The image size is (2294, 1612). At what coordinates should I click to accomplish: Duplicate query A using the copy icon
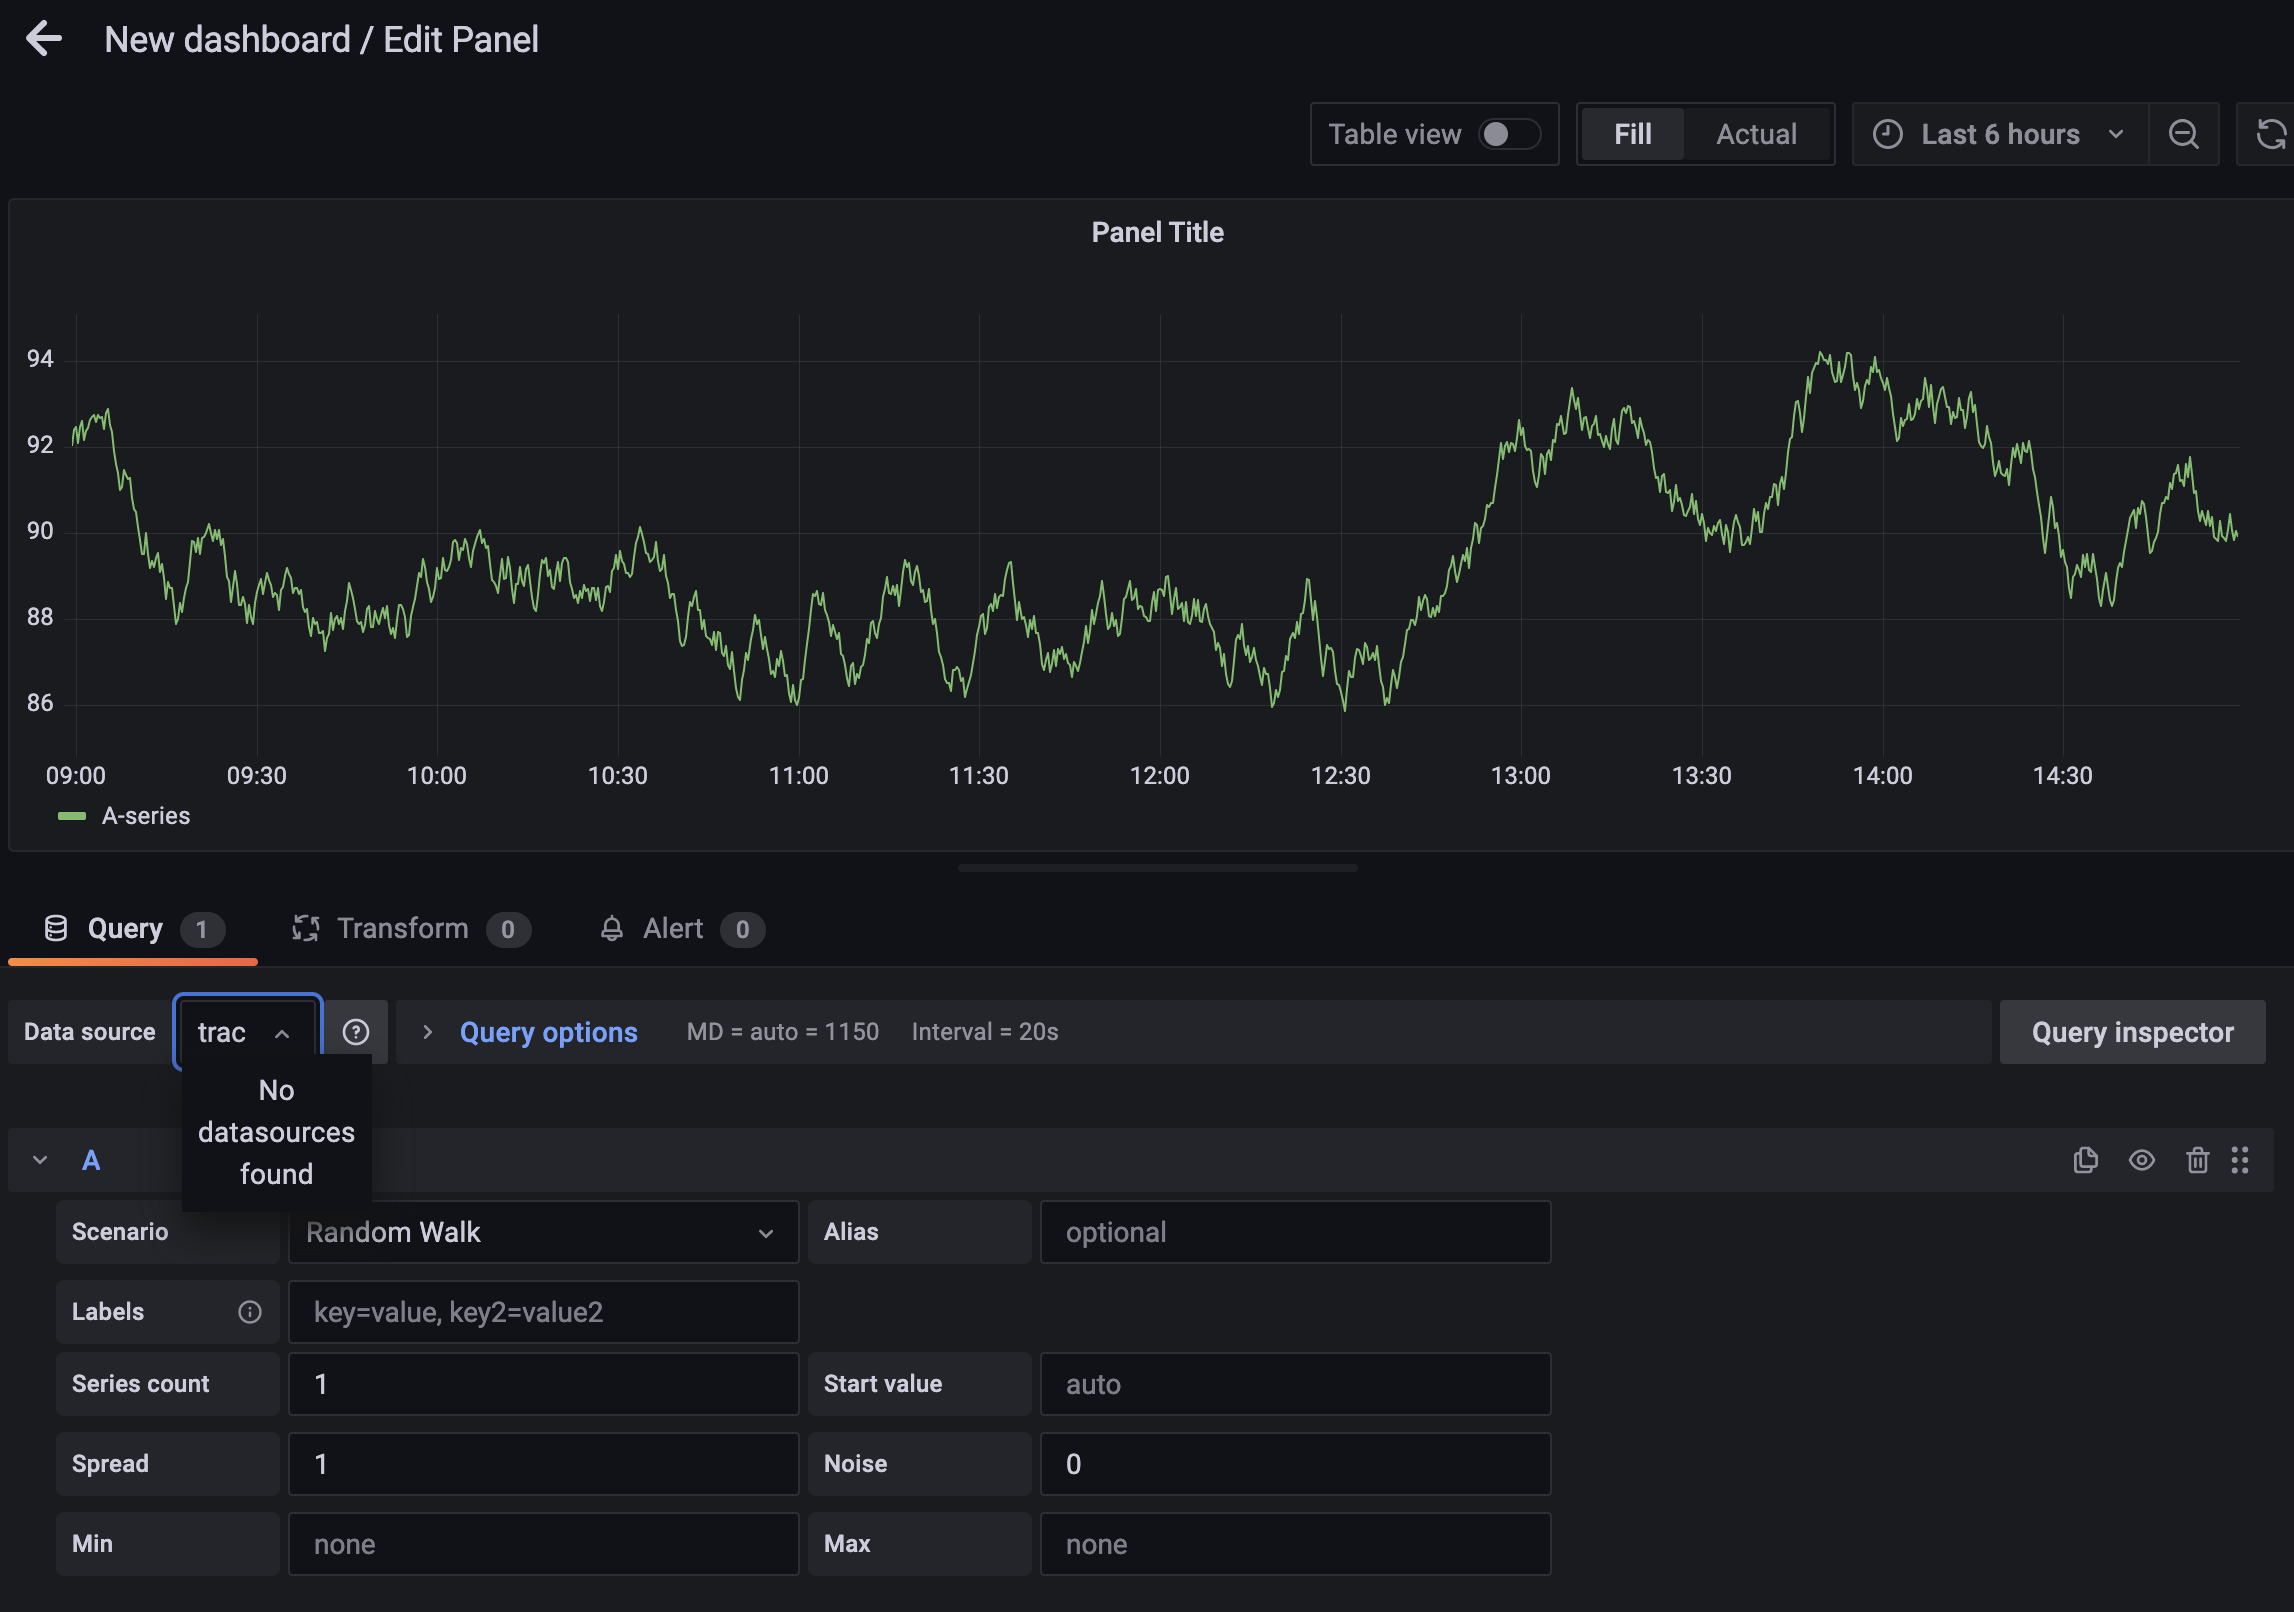coord(2085,1160)
